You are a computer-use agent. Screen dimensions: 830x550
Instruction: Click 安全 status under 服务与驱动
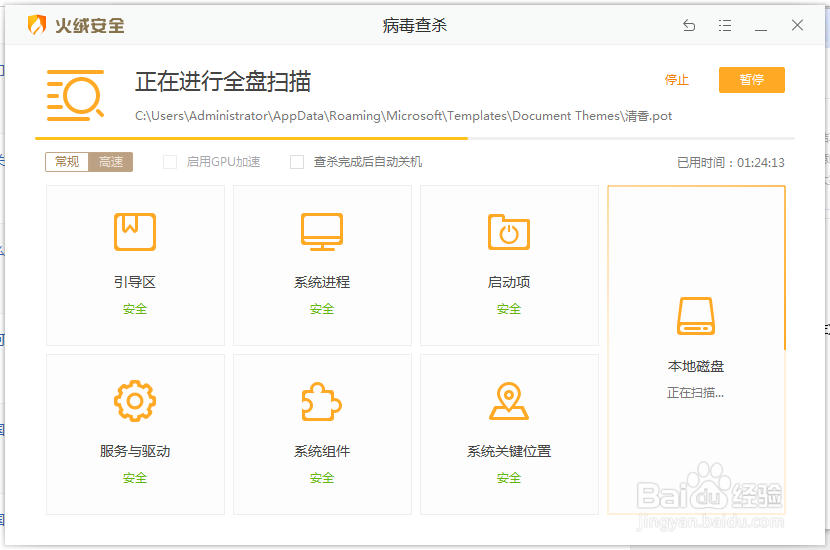tap(135, 478)
